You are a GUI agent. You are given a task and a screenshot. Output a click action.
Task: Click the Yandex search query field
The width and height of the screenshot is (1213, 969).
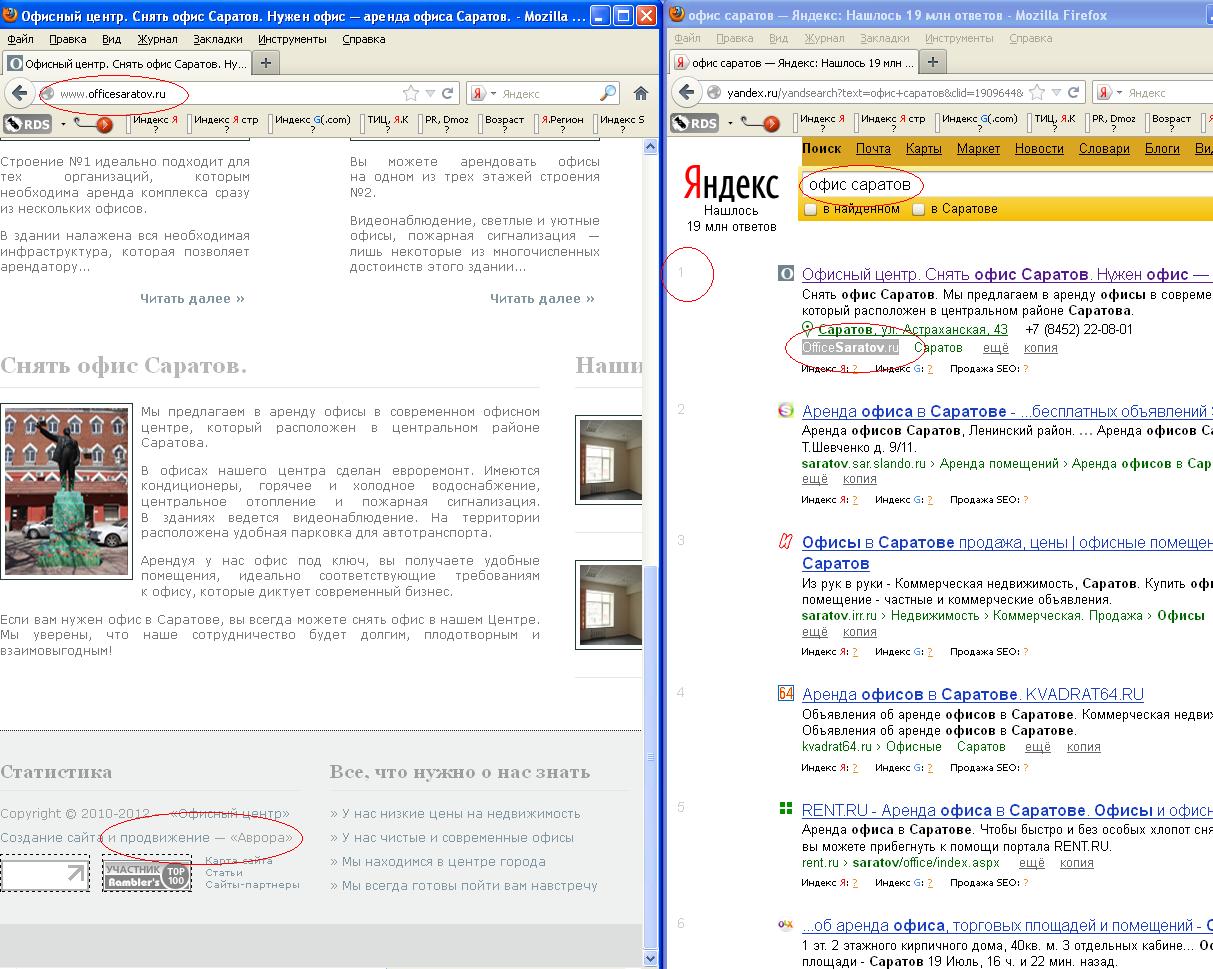click(1006, 185)
